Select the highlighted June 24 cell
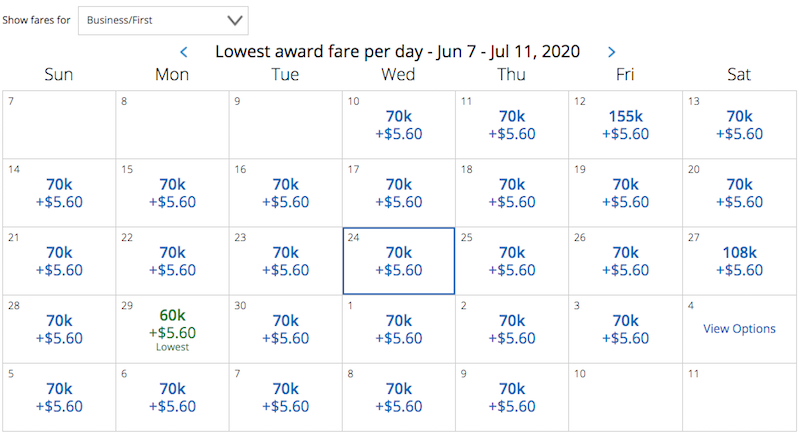This screenshot has width=800, height=434. pos(399,261)
